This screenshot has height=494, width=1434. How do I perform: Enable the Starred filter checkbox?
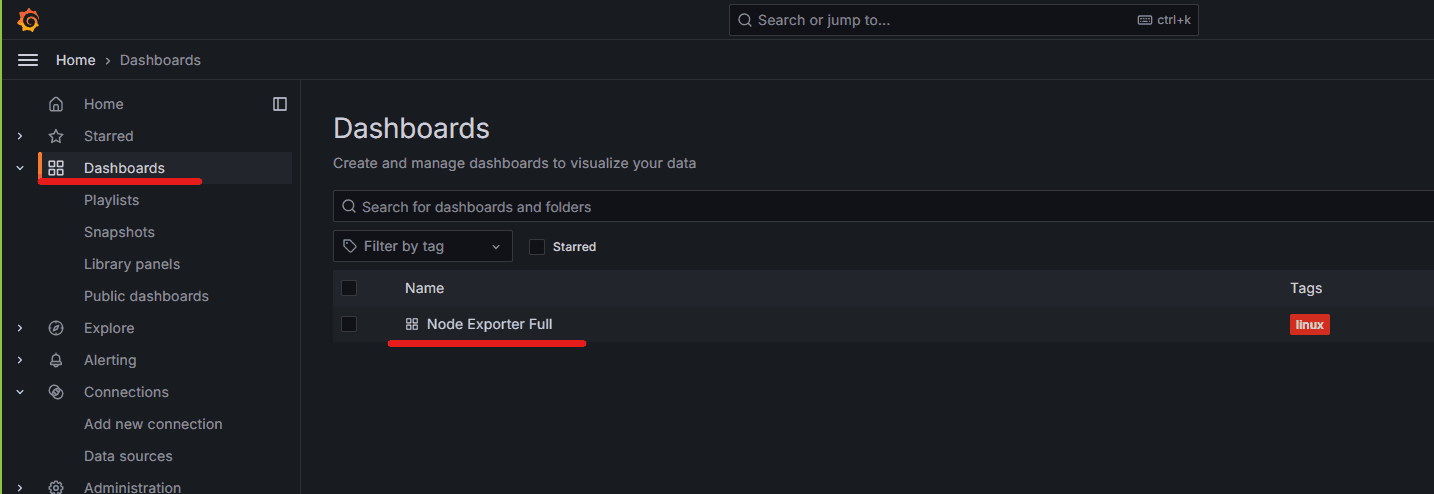coord(537,246)
